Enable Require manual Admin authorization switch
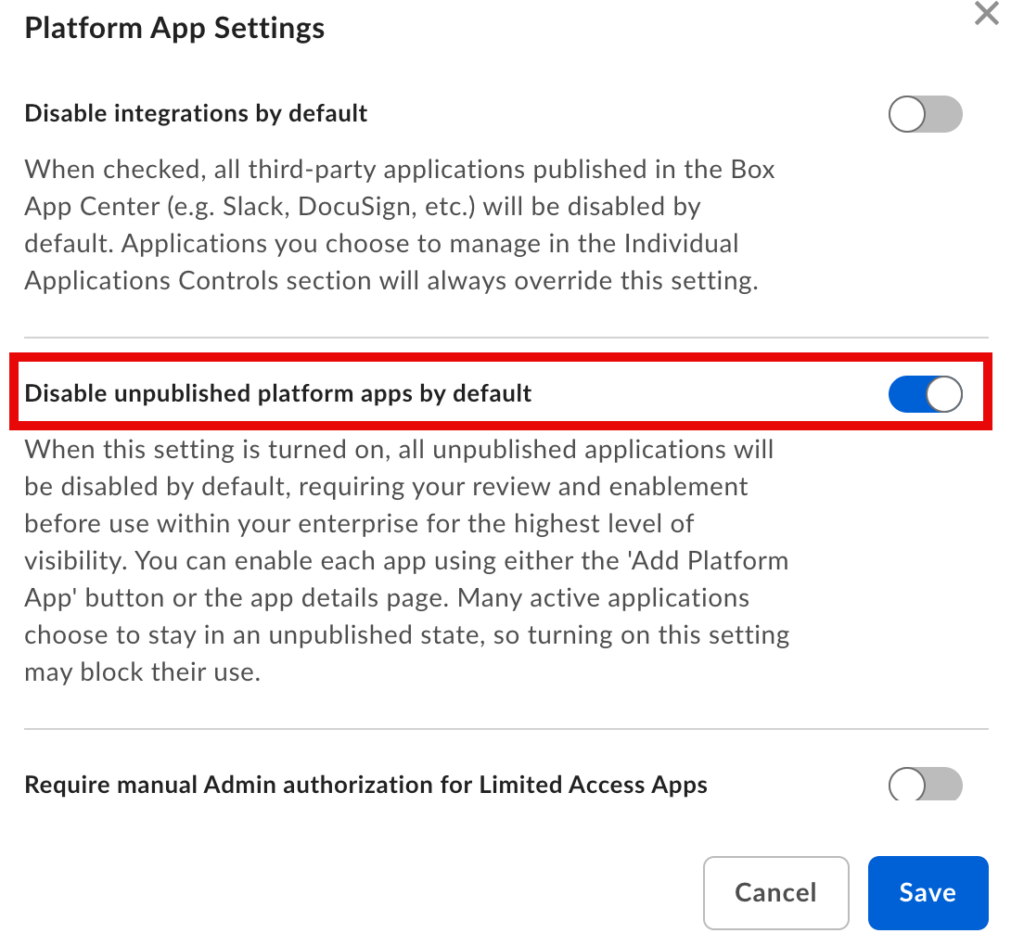1024x946 pixels. coord(925,784)
